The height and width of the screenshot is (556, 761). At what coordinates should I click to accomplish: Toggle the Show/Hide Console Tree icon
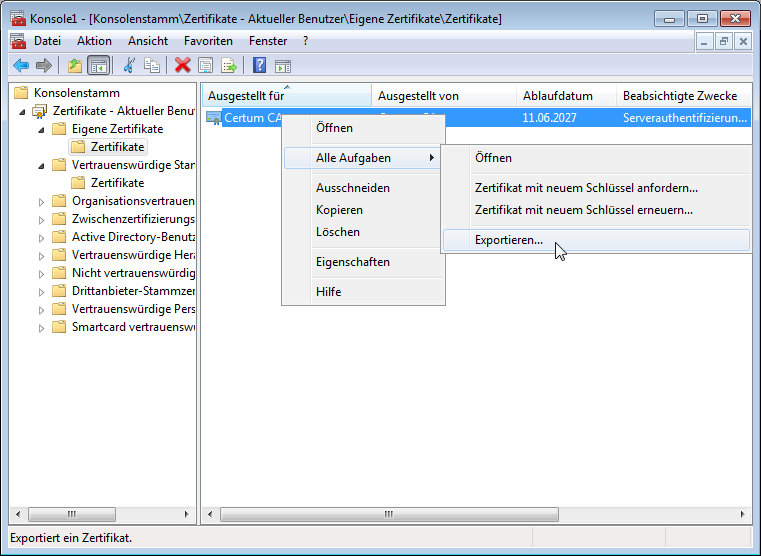(x=98, y=66)
